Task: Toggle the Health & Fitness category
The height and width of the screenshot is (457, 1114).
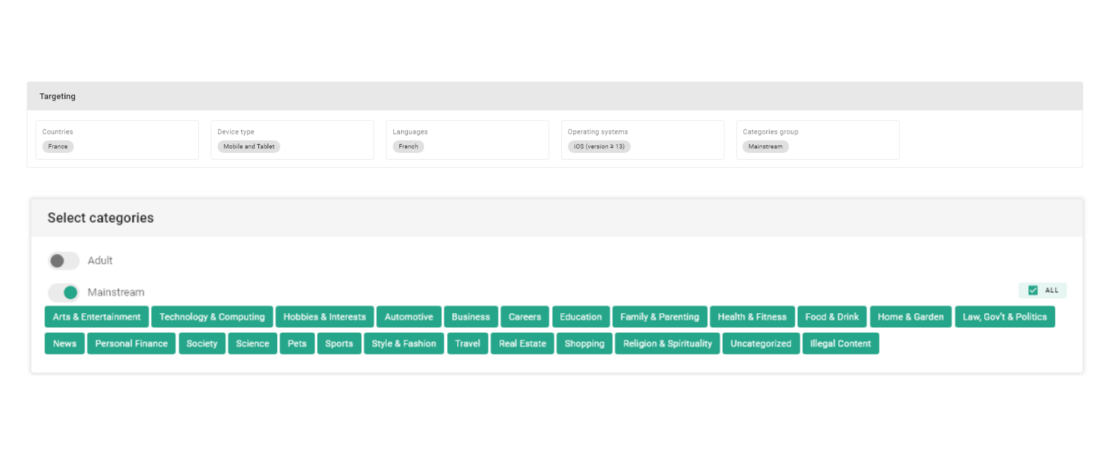Action: coord(752,317)
